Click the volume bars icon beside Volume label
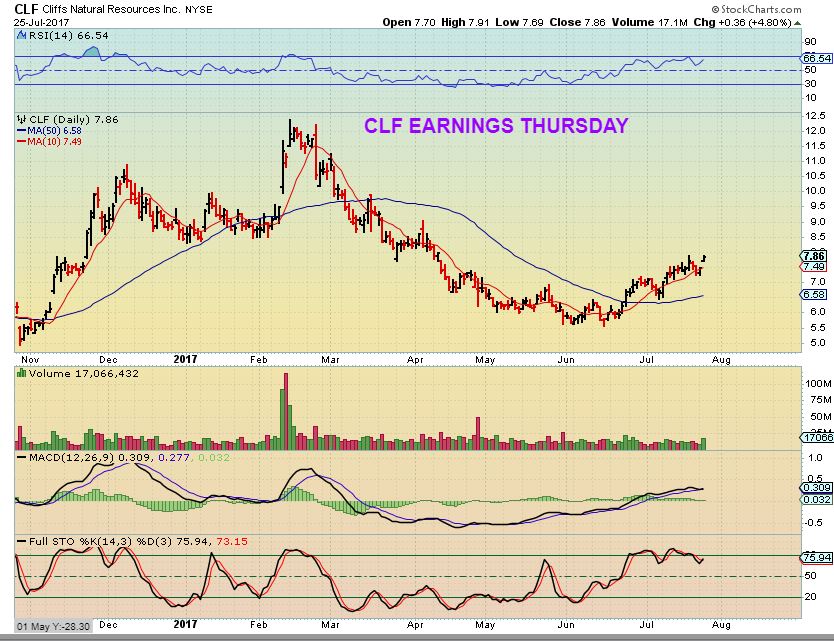This screenshot has height=641, width=834. tap(22, 373)
